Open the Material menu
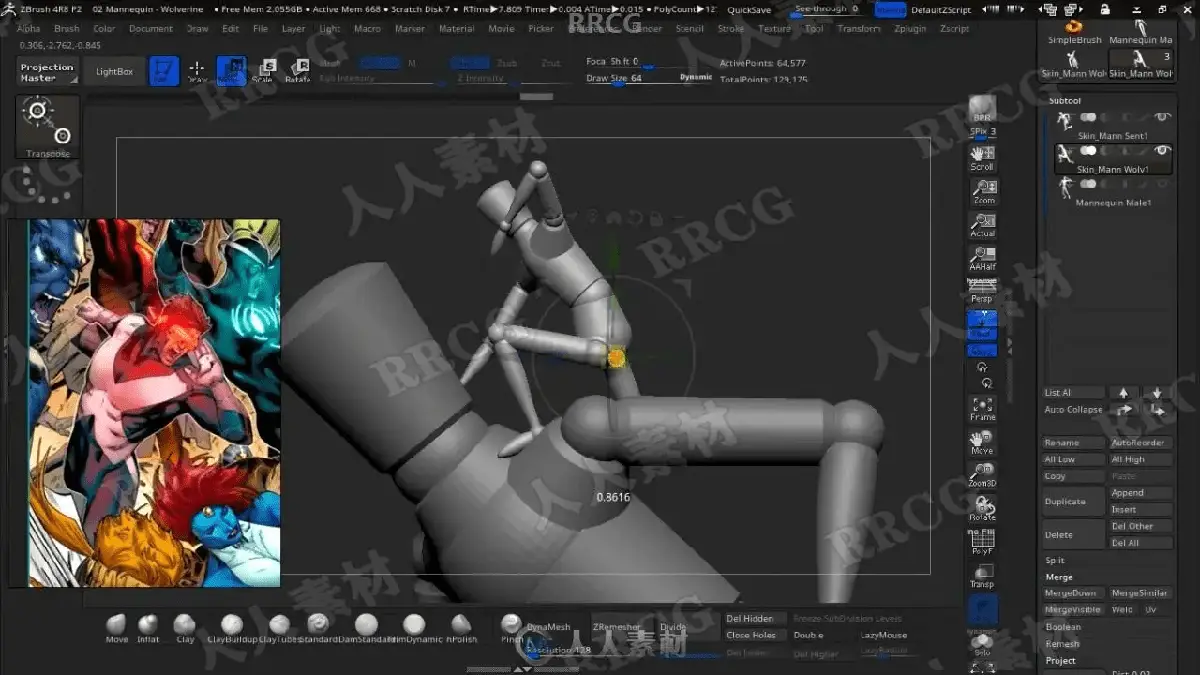1200x675 pixels. click(457, 29)
